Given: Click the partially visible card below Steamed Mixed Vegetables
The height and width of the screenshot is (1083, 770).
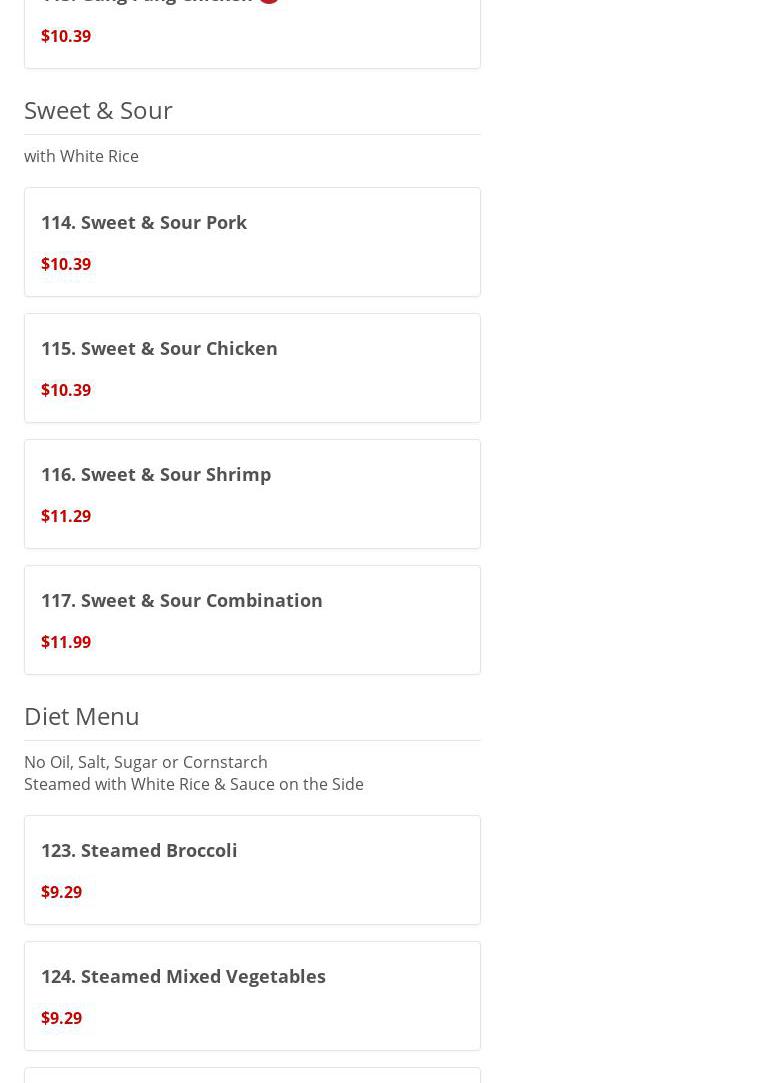Looking at the screenshot, I should [x=252, y=1075].
